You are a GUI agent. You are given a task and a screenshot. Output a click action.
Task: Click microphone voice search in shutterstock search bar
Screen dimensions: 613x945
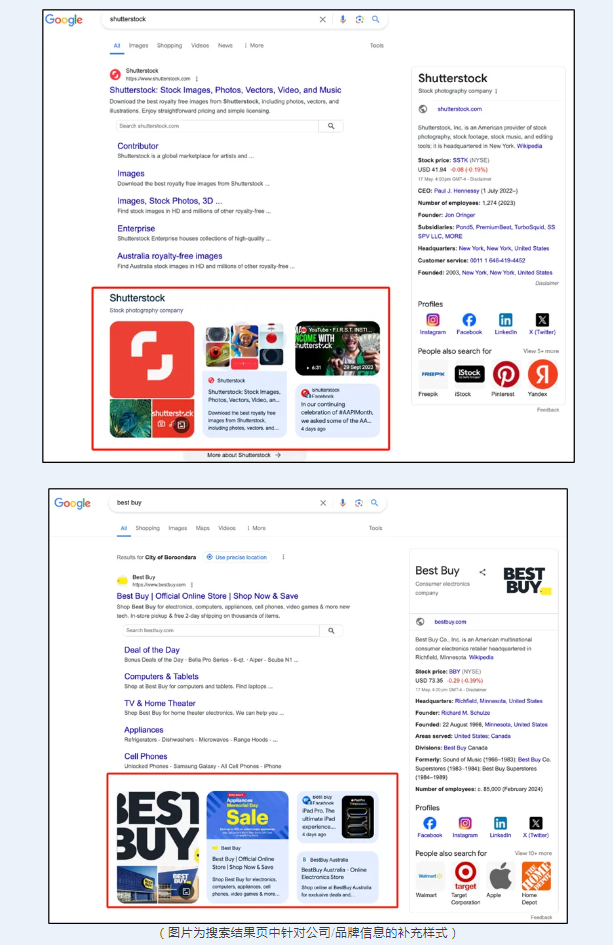342,19
